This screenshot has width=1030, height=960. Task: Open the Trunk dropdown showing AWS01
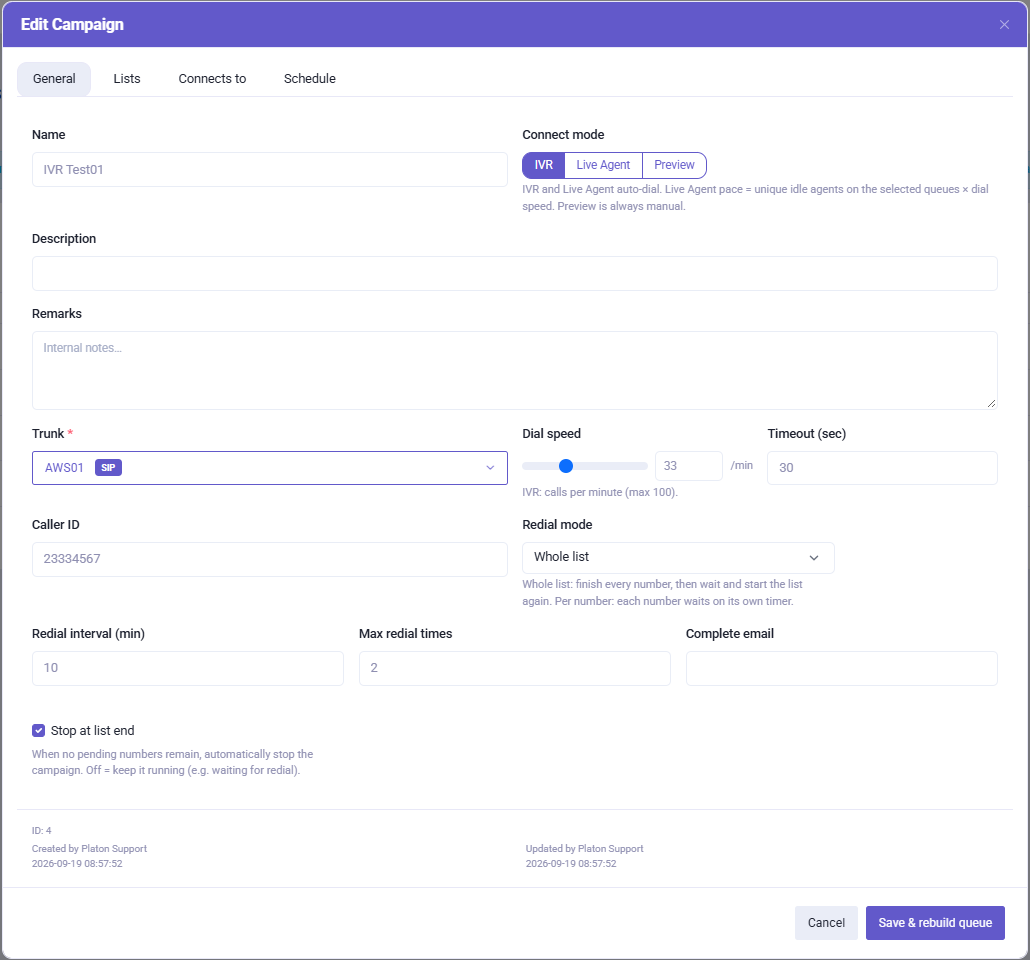point(269,468)
